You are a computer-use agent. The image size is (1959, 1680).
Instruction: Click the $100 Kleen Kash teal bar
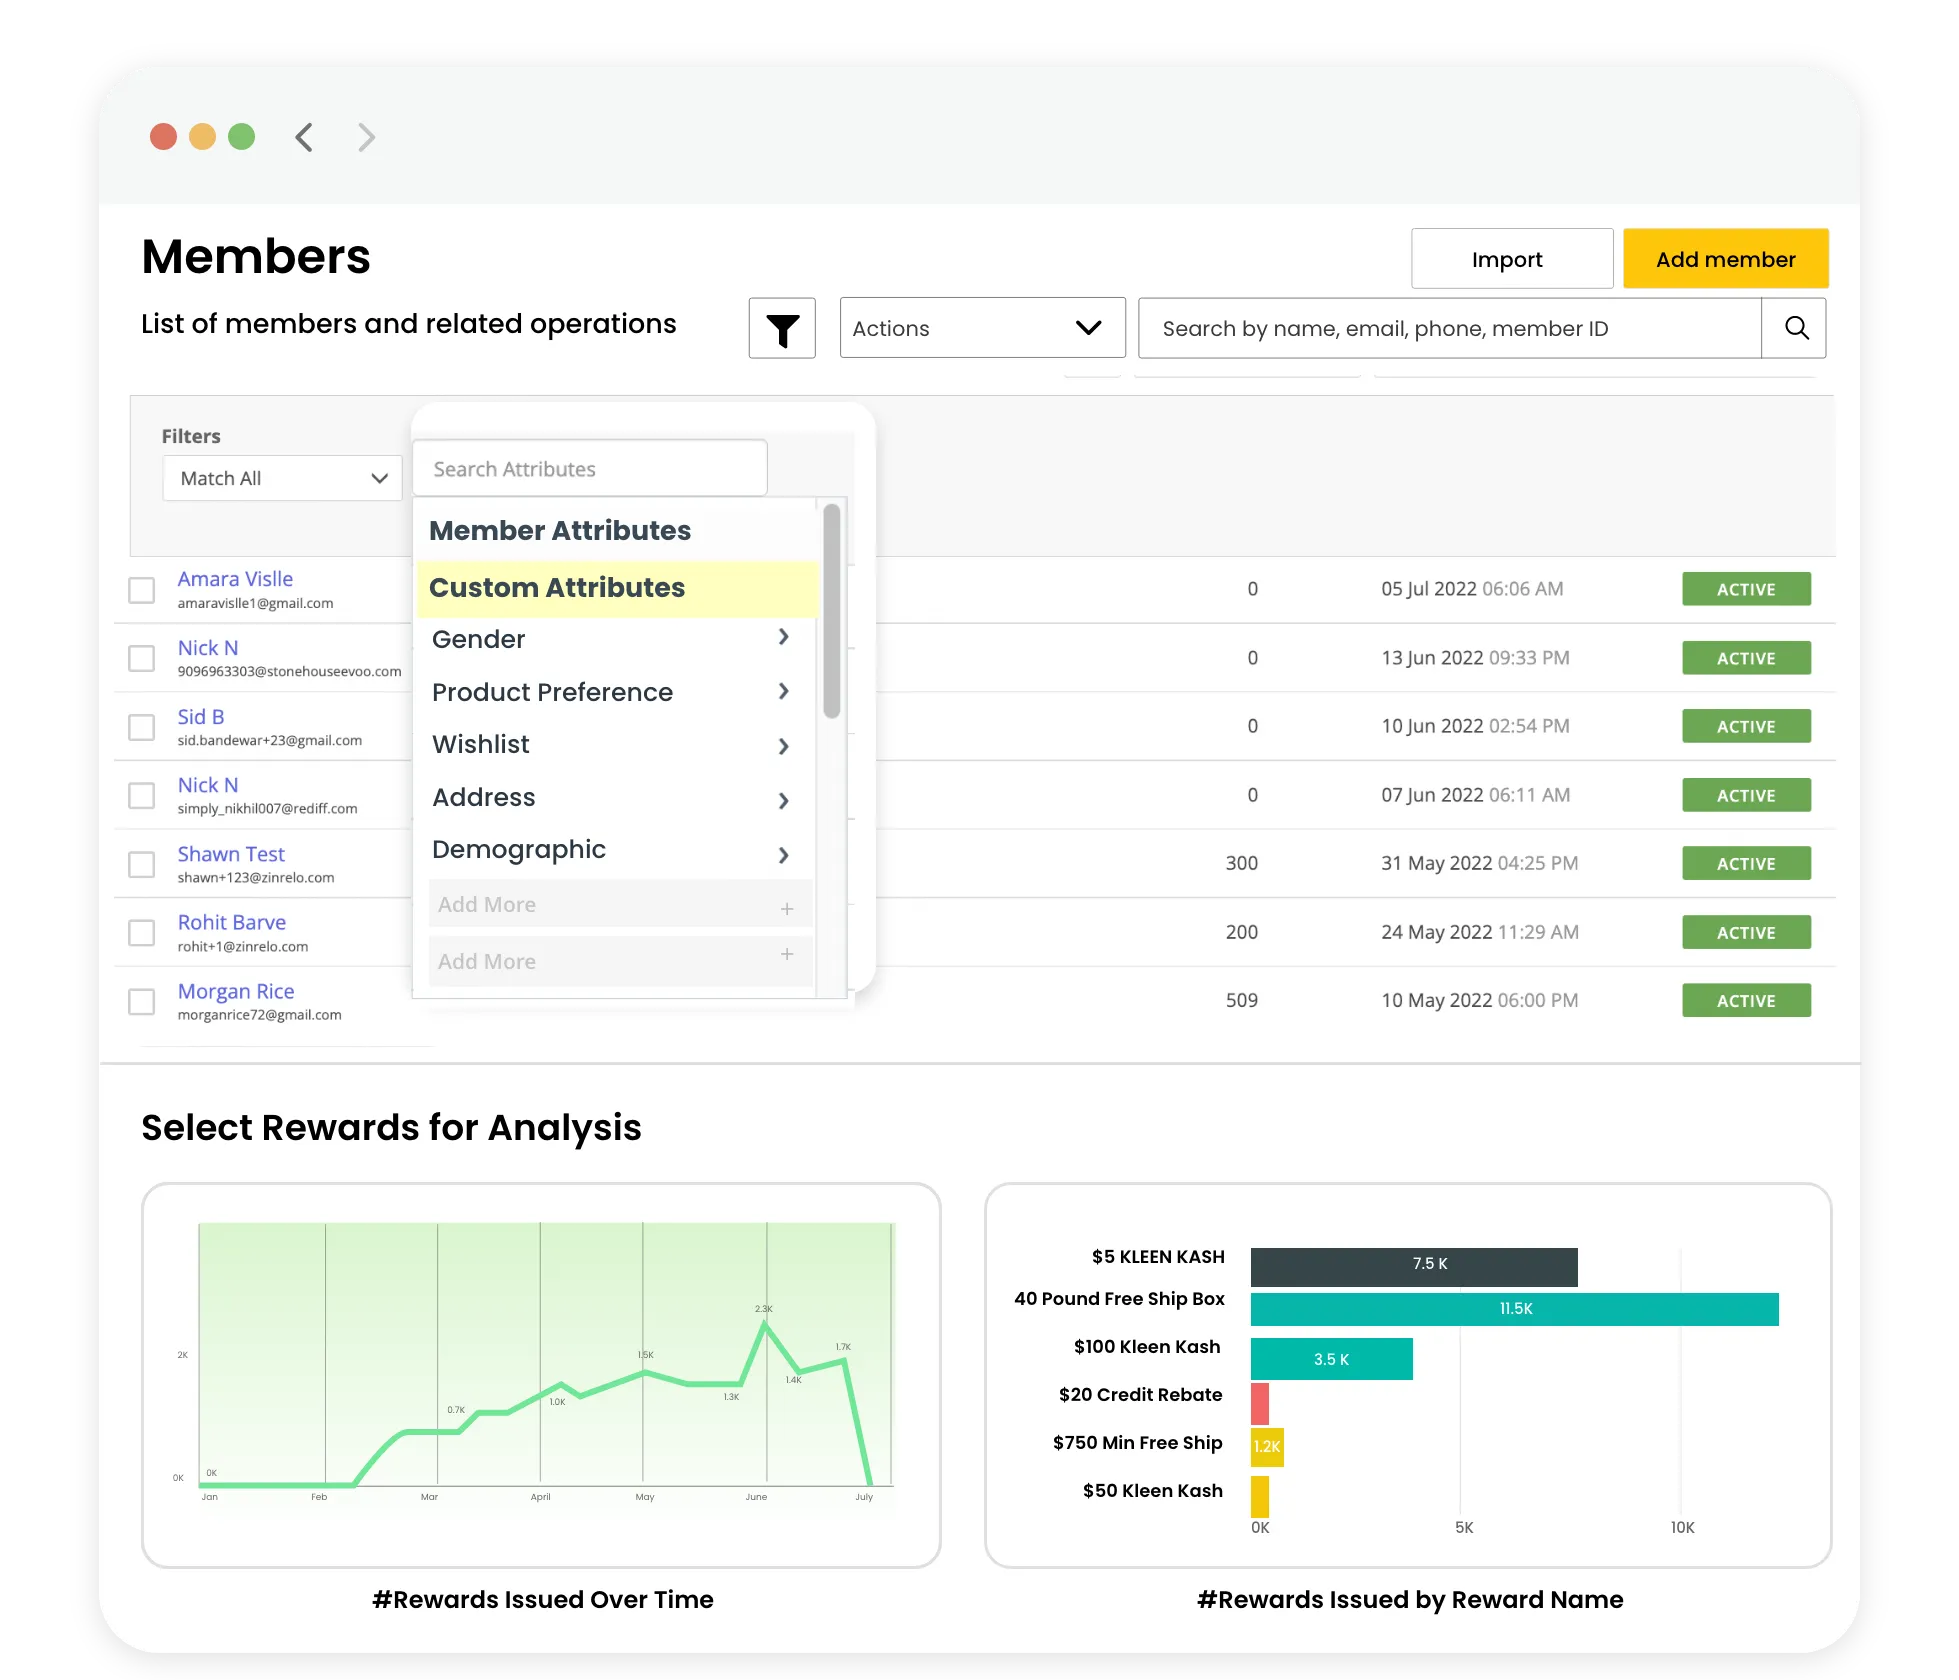1331,1359
